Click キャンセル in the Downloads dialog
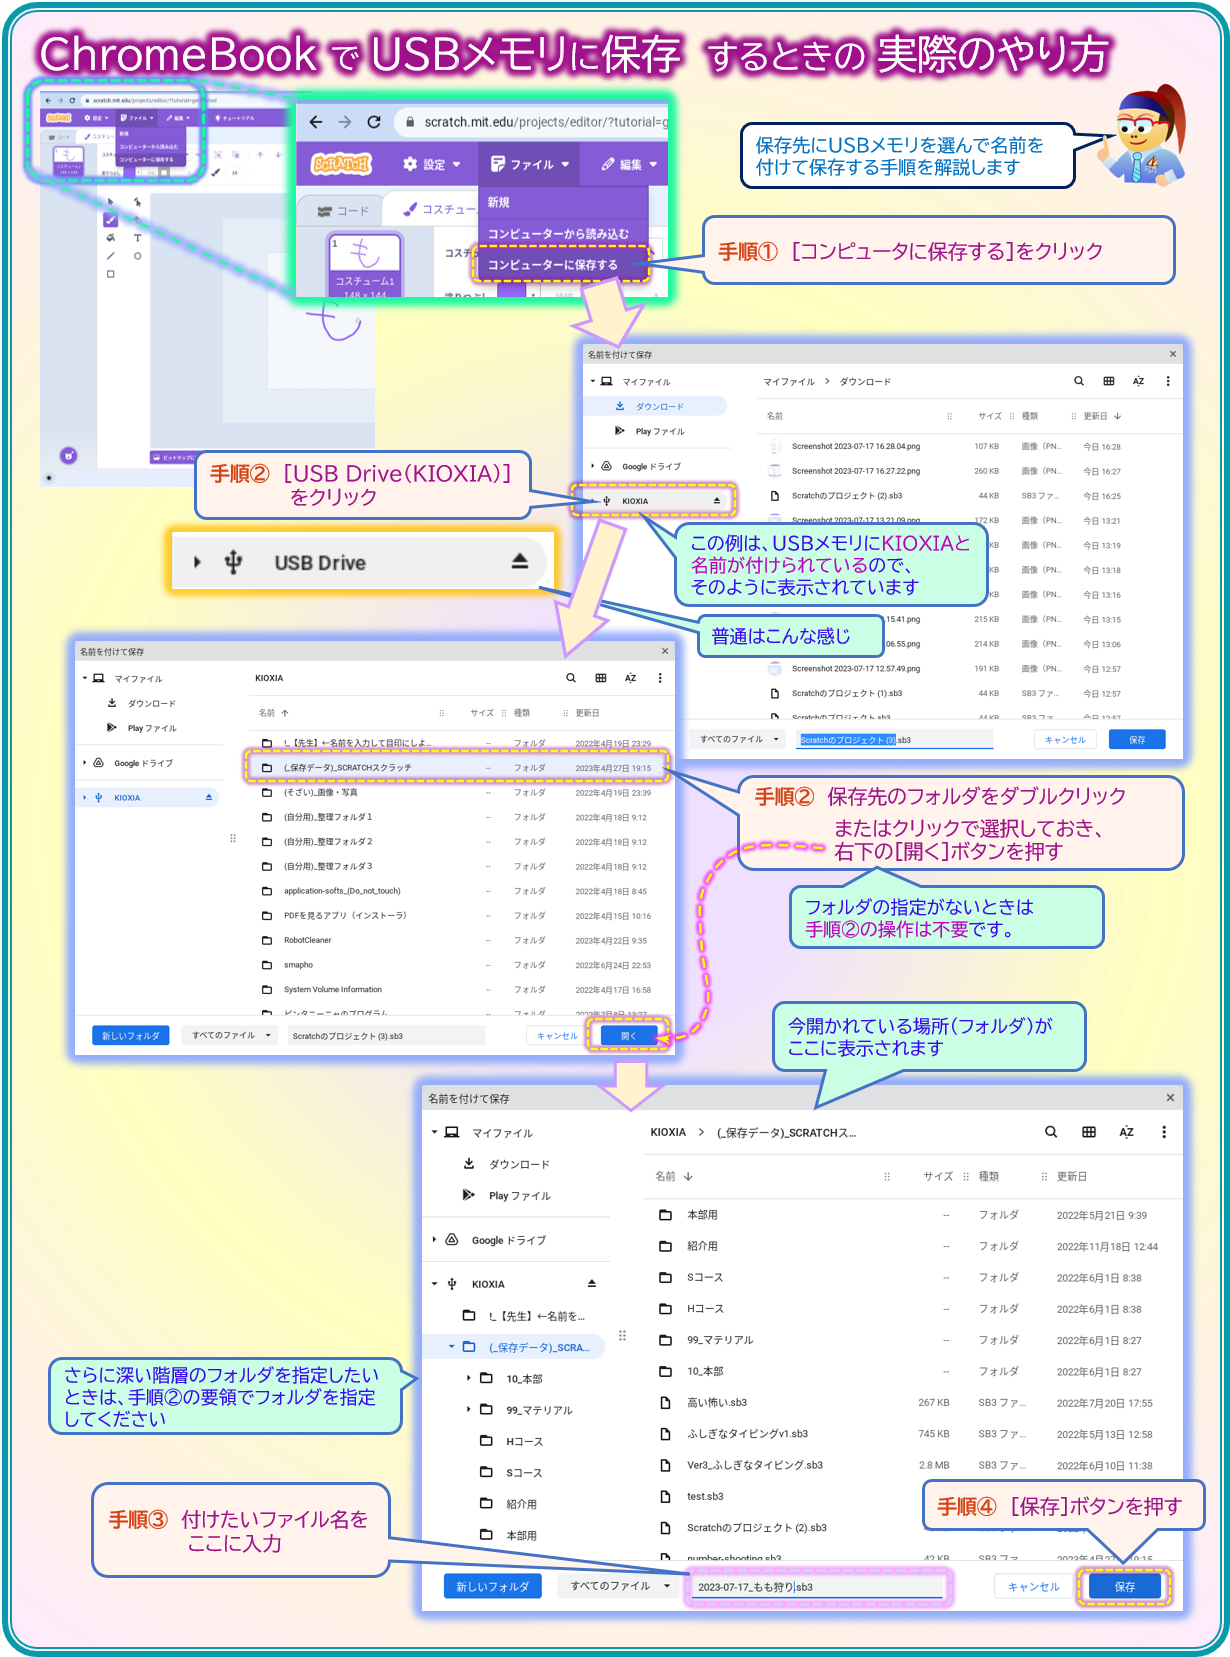 1065,739
